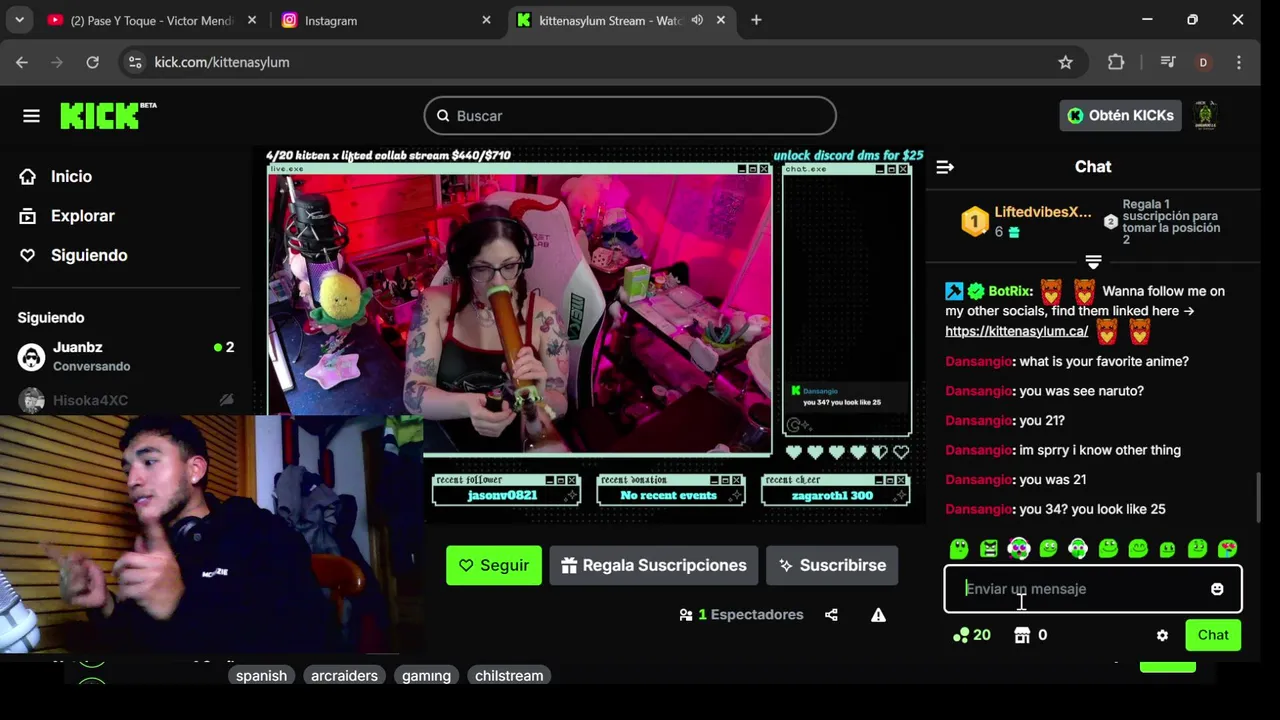Open browser extensions puzzle icon
This screenshot has height=720, width=1280.
(x=1116, y=62)
